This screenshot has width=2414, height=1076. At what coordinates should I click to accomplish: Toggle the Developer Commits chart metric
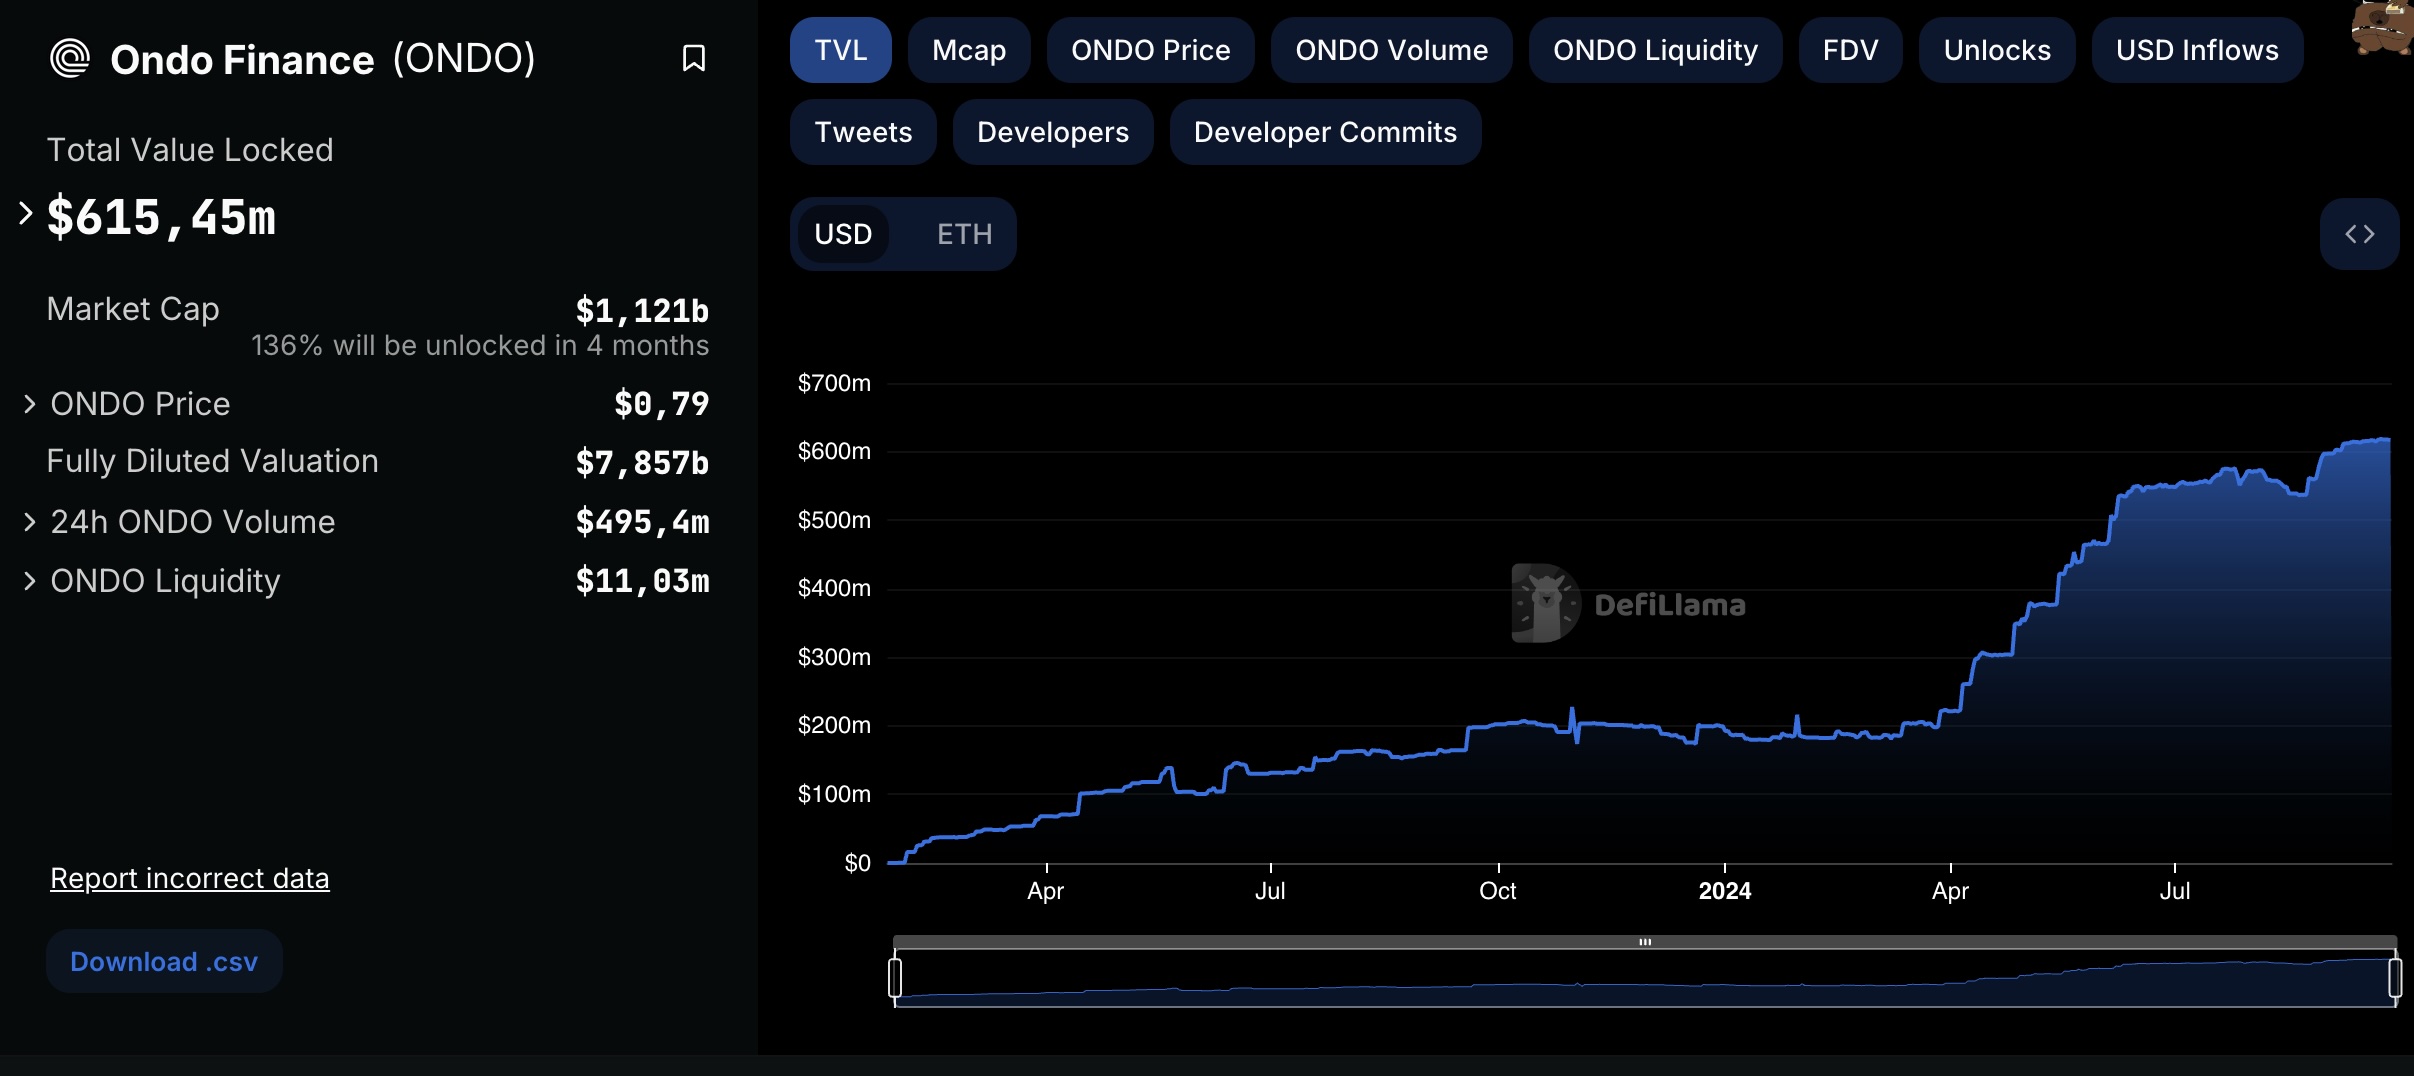pyautogui.click(x=1325, y=132)
